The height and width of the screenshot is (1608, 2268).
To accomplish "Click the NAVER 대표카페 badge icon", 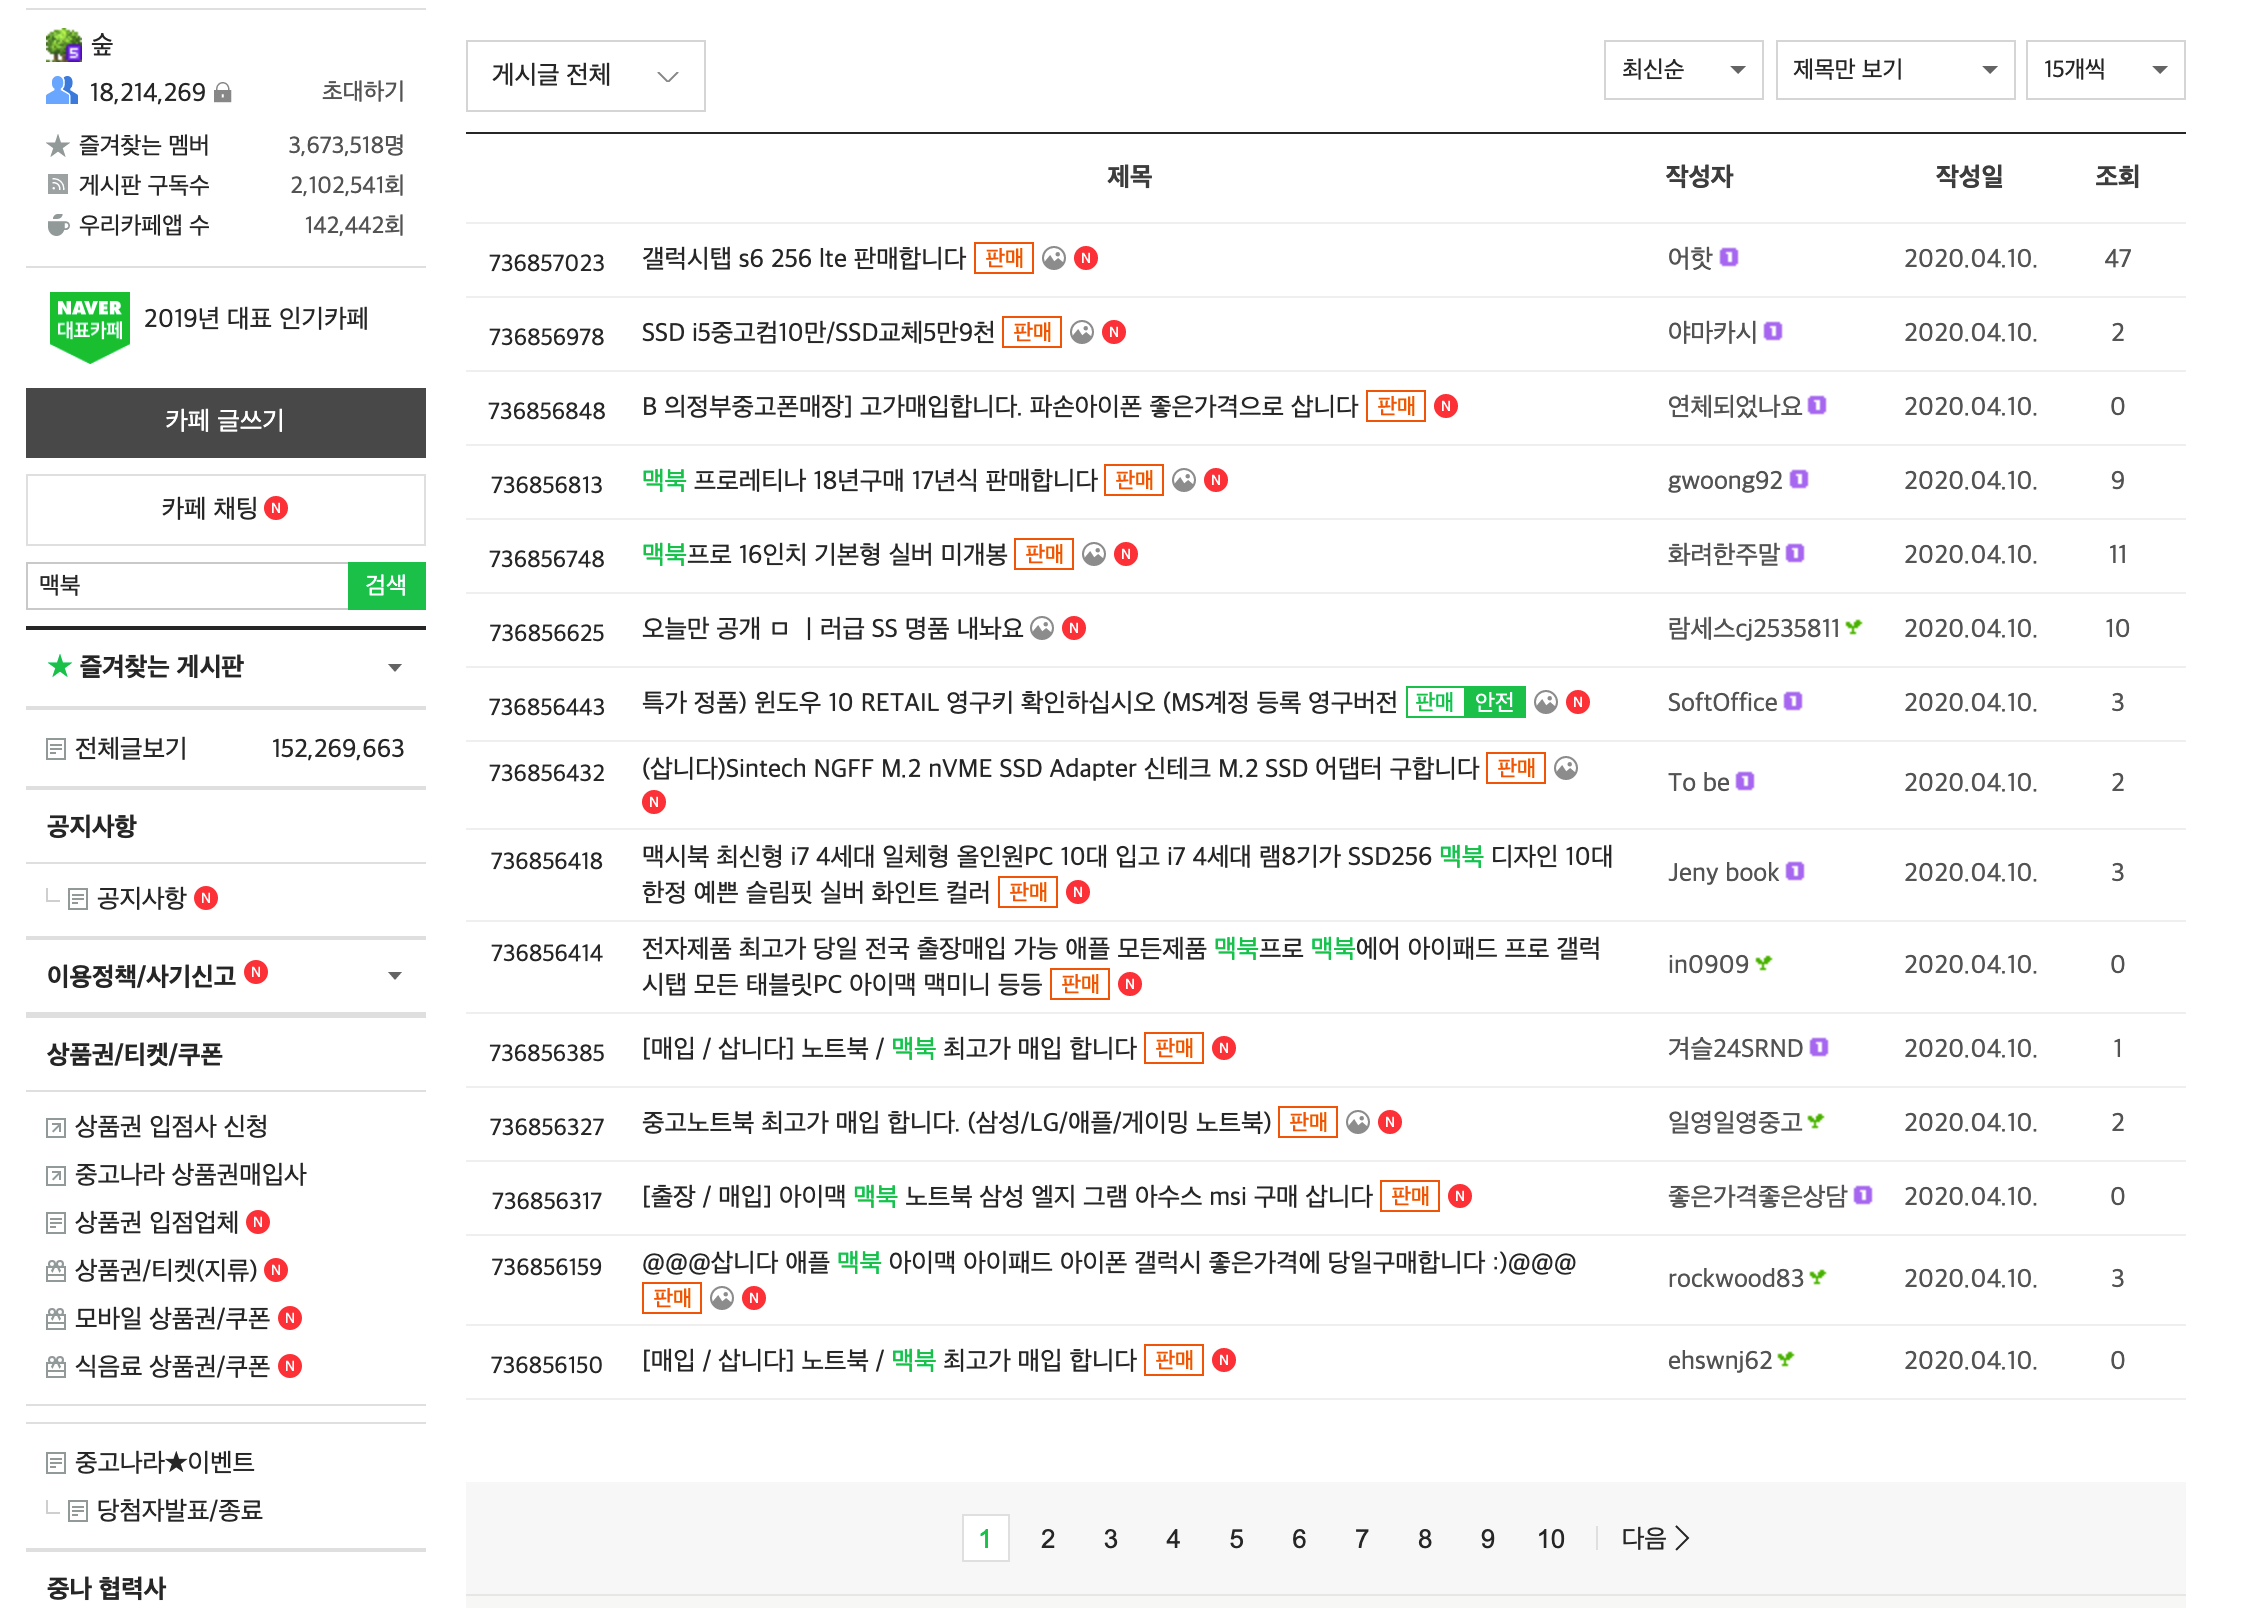I will click(89, 322).
